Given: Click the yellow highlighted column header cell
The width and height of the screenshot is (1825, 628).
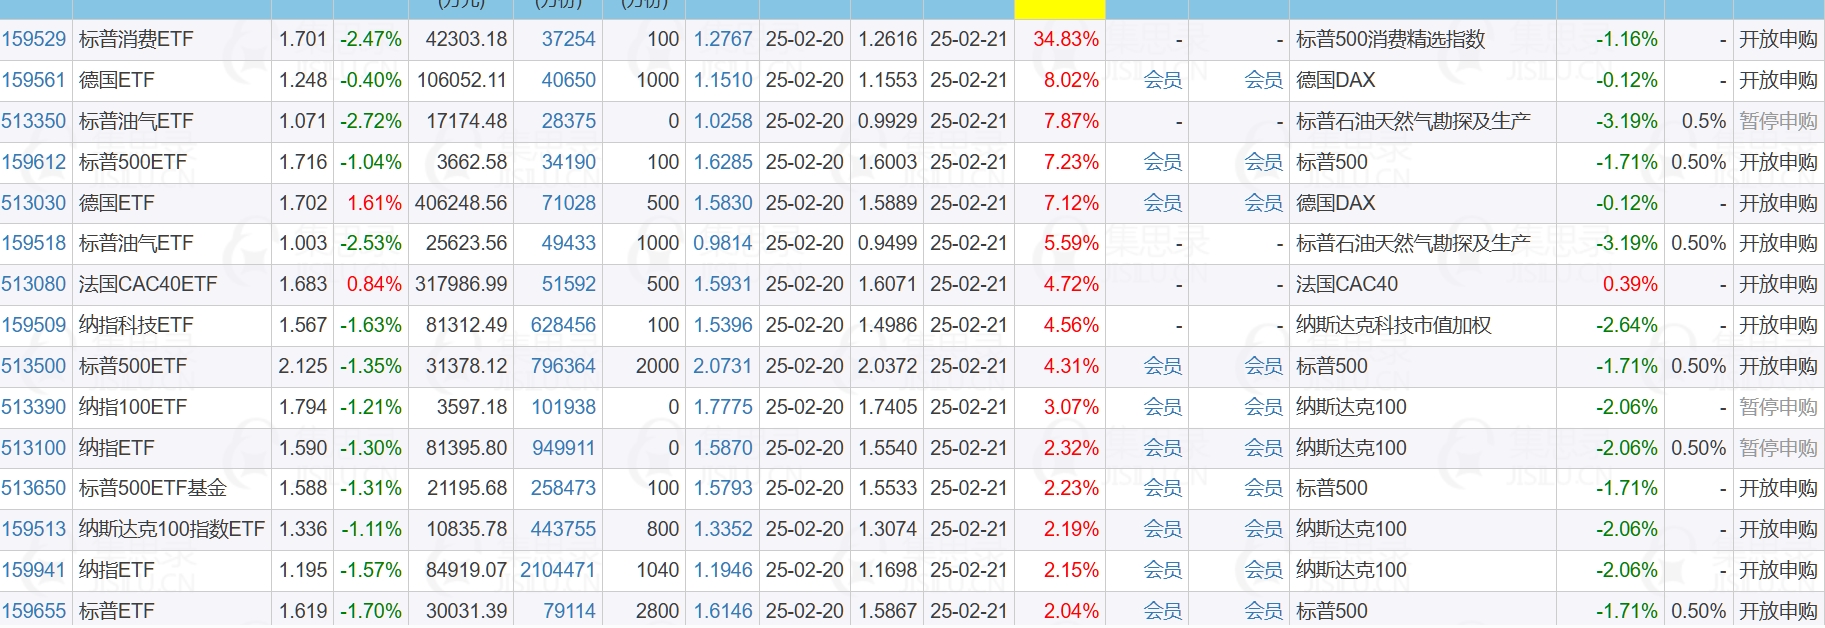Looking at the screenshot, I should 1059,9.
